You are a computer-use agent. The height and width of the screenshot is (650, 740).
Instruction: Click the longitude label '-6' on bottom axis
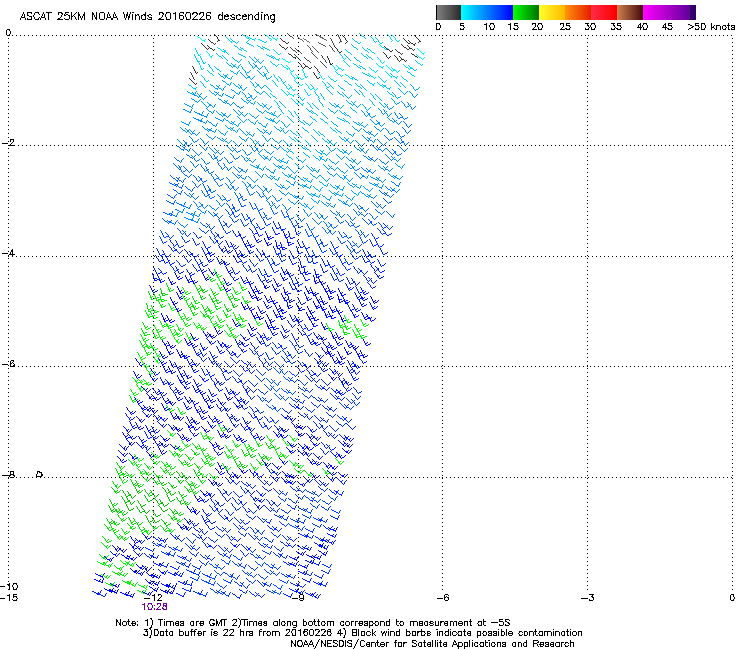pos(443,598)
